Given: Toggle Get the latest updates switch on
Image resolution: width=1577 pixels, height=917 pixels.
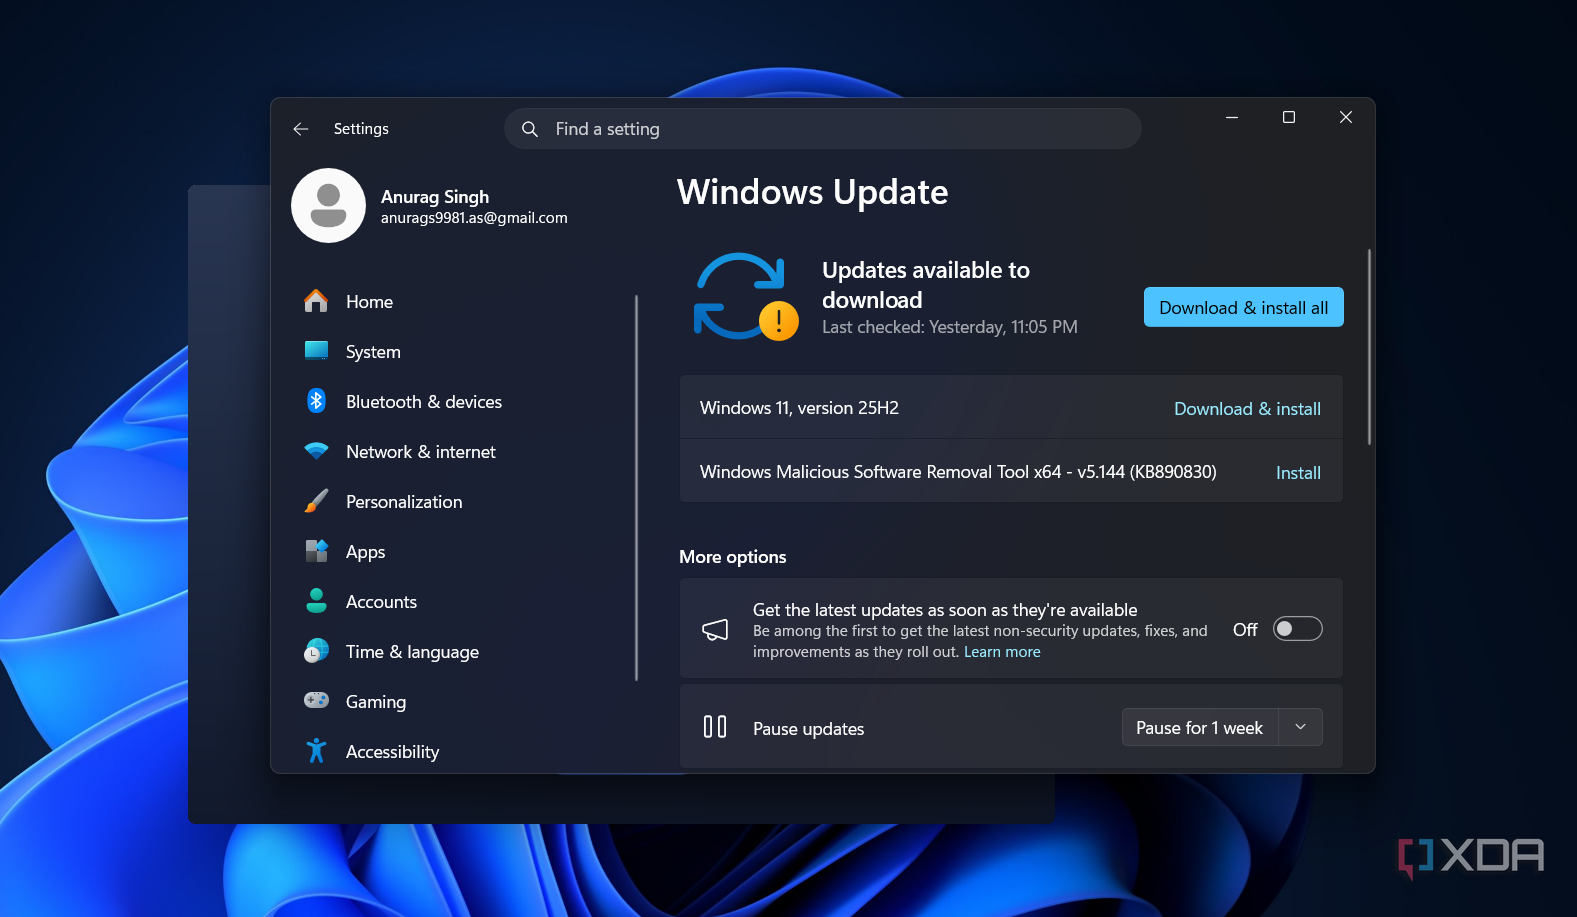Looking at the screenshot, I should coord(1297,629).
